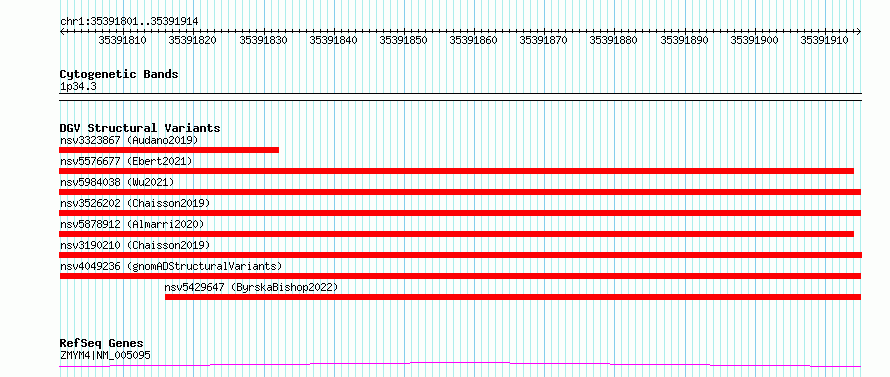
Task: Select the DGV Structural Variants track title
Action: [140, 128]
